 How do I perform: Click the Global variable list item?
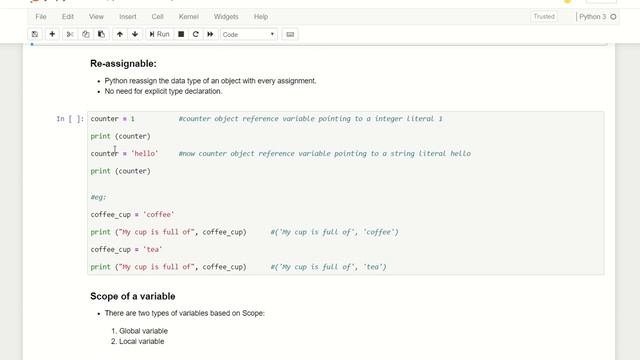[x=143, y=331]
